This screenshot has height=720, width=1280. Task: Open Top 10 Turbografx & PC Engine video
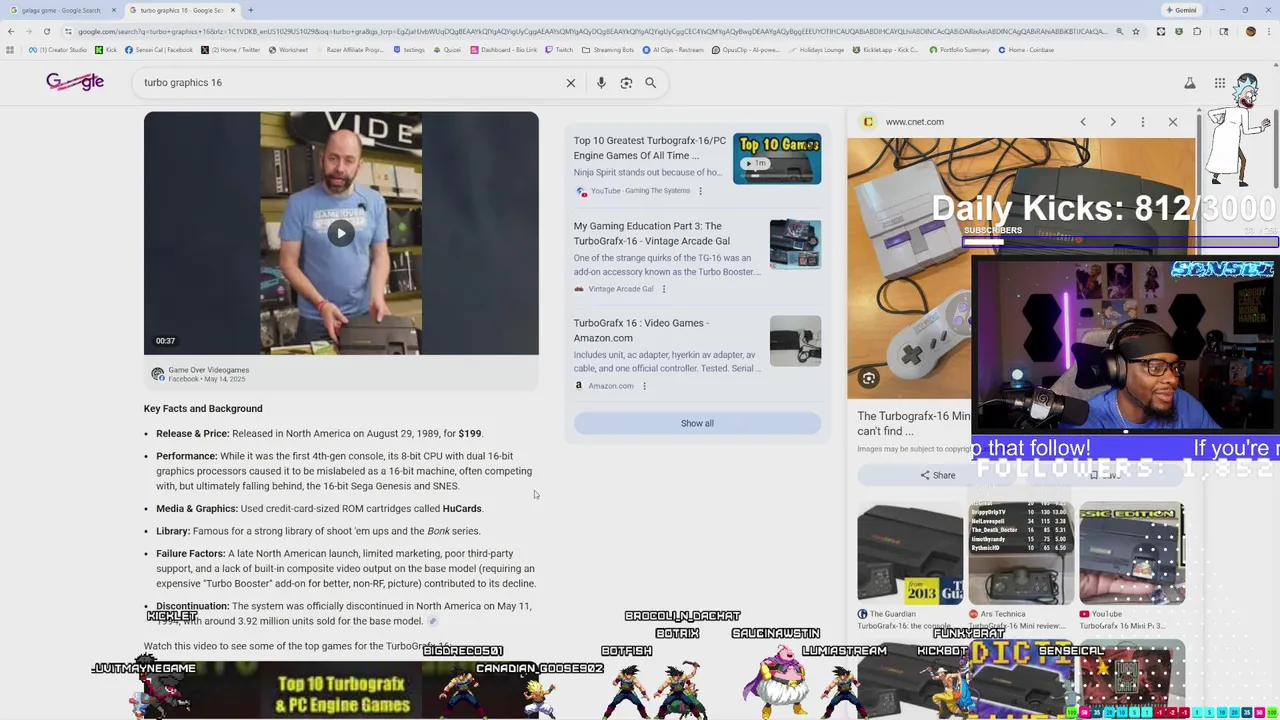pyautogui.click(x=343, y=692)
